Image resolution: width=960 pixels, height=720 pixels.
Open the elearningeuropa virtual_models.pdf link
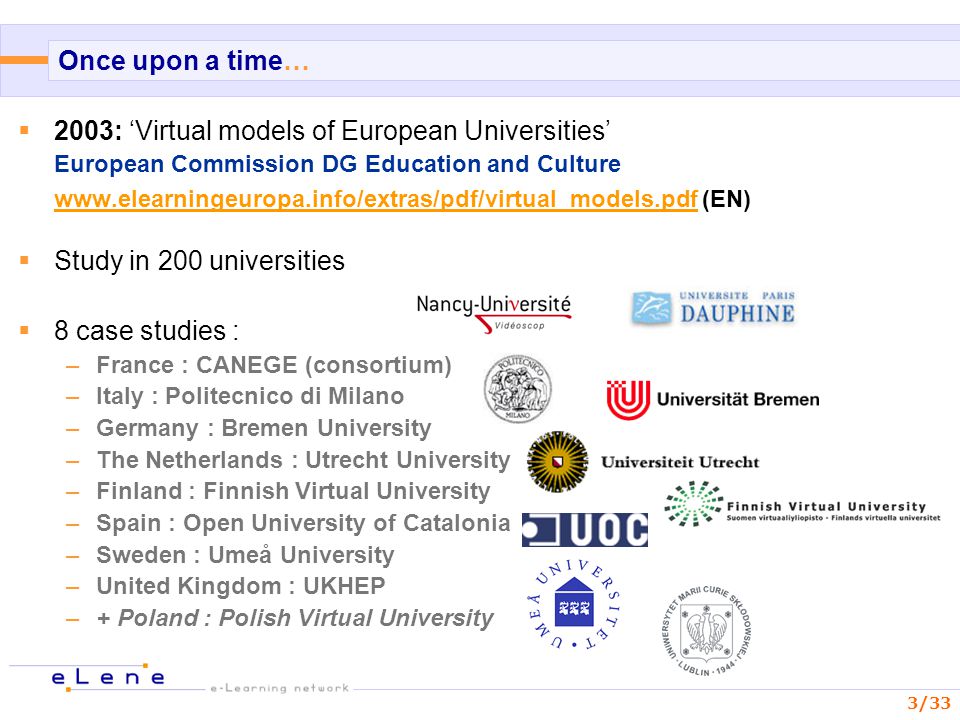[375, 199]
